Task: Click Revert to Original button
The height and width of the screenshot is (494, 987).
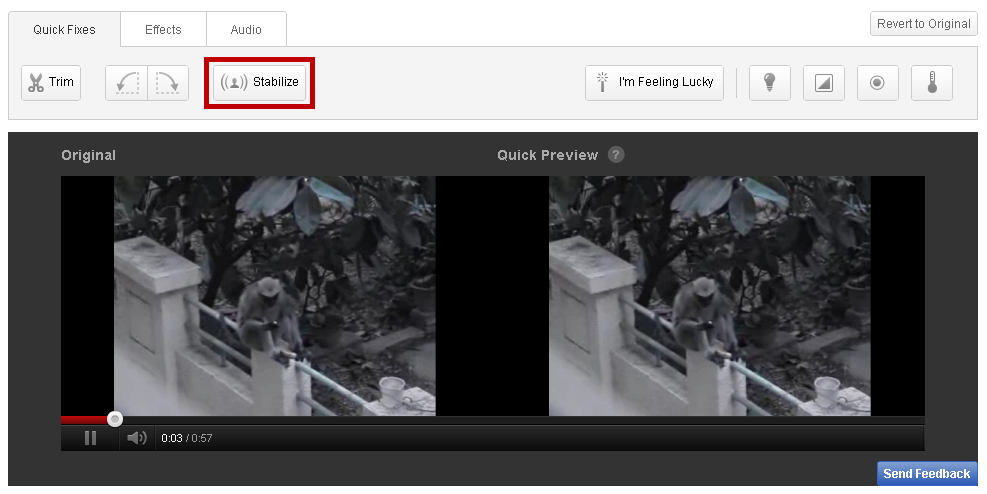Action: coord(923,24)
